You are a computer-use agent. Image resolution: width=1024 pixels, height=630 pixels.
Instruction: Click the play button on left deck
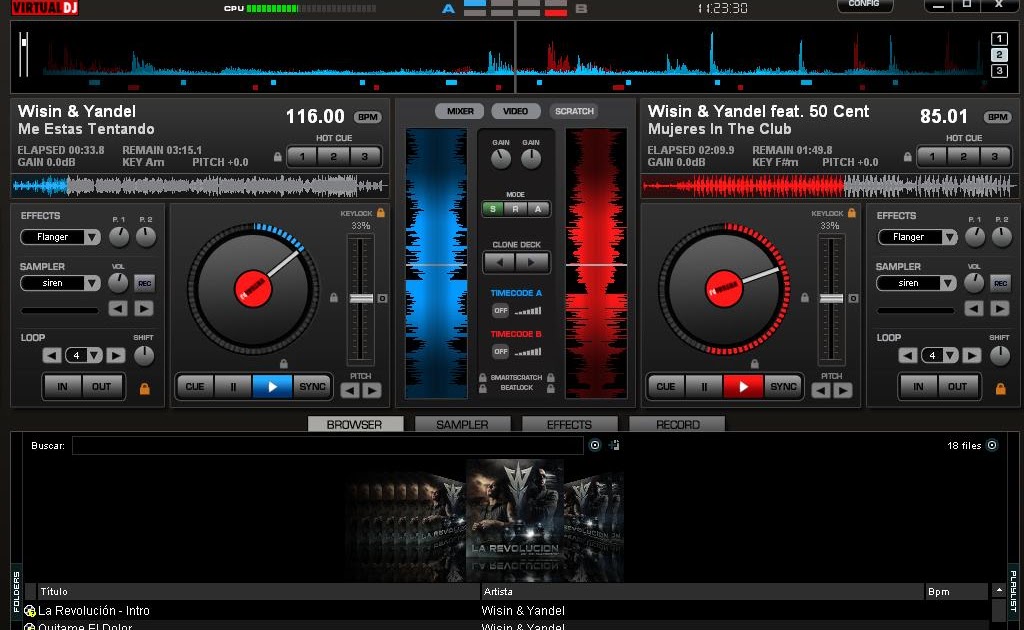coord(272,386)
